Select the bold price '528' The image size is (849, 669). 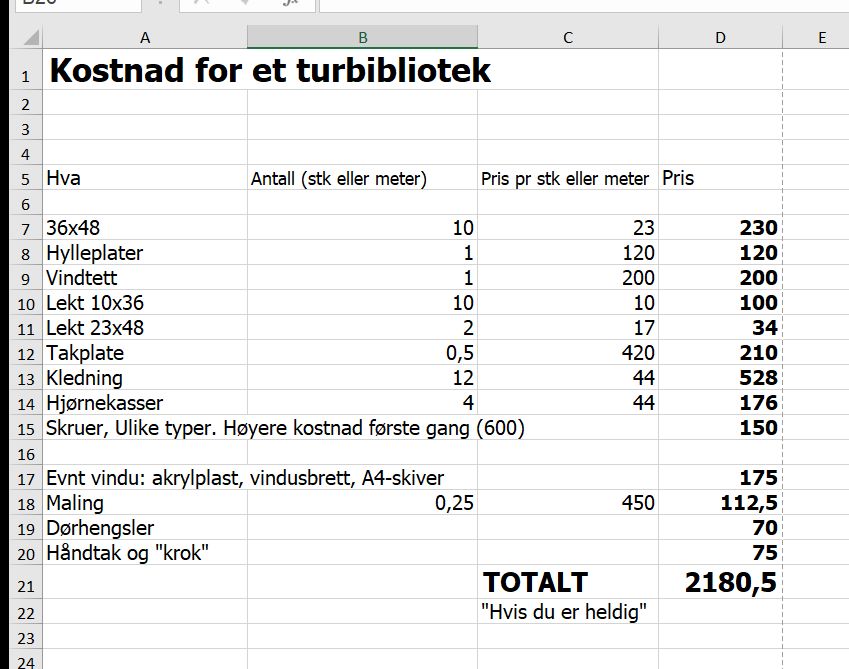[720, 378]
